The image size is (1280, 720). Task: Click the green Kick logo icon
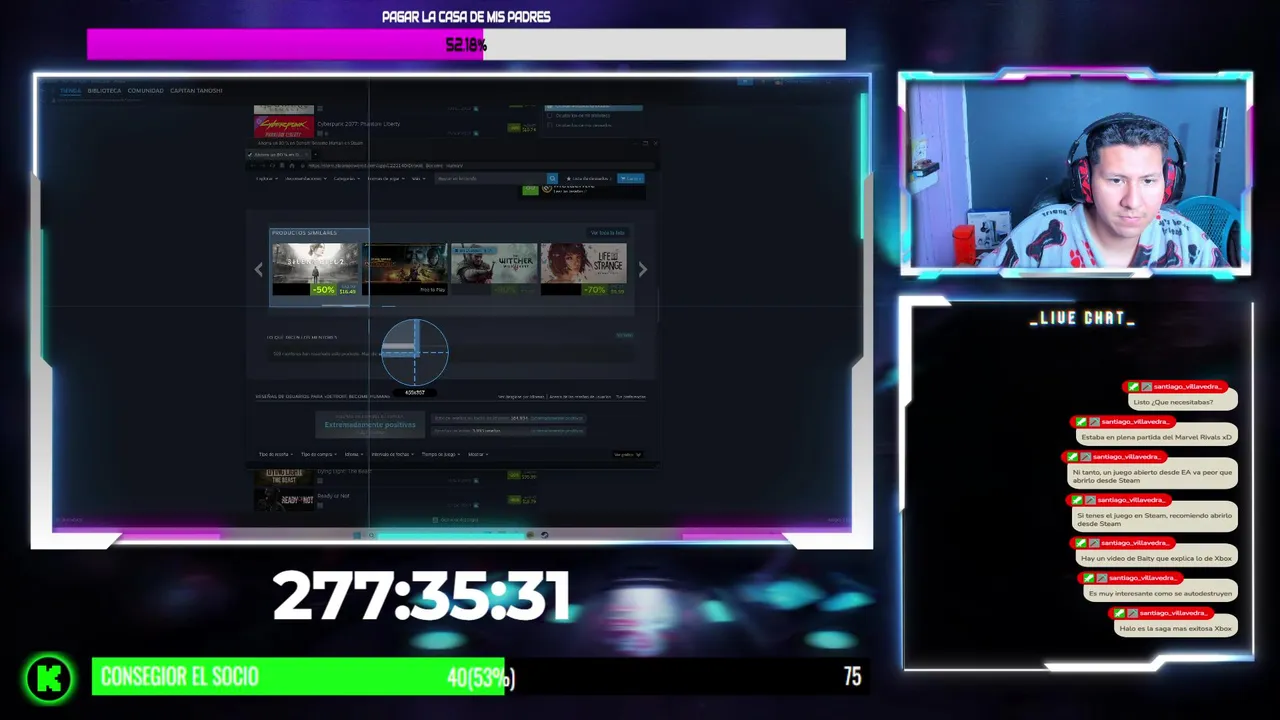(49, 678)
